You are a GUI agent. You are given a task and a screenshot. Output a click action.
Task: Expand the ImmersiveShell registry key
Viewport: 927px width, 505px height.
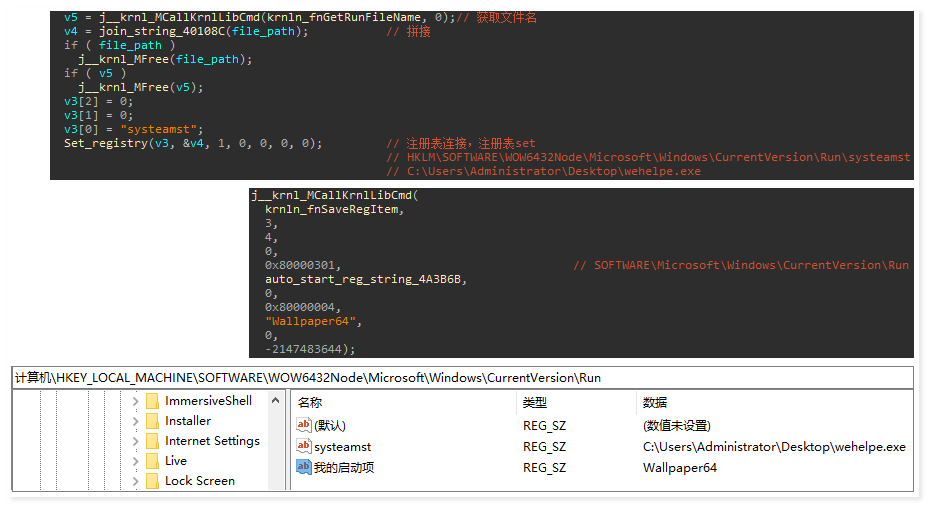coord(135,401)
